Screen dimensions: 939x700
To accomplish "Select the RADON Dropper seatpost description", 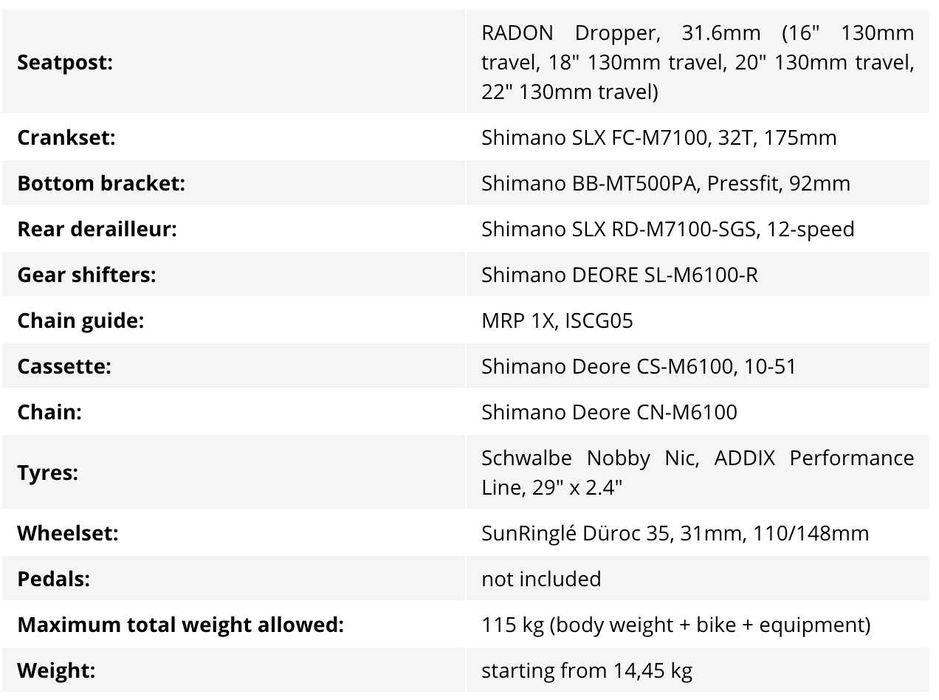I will point(697,62).
